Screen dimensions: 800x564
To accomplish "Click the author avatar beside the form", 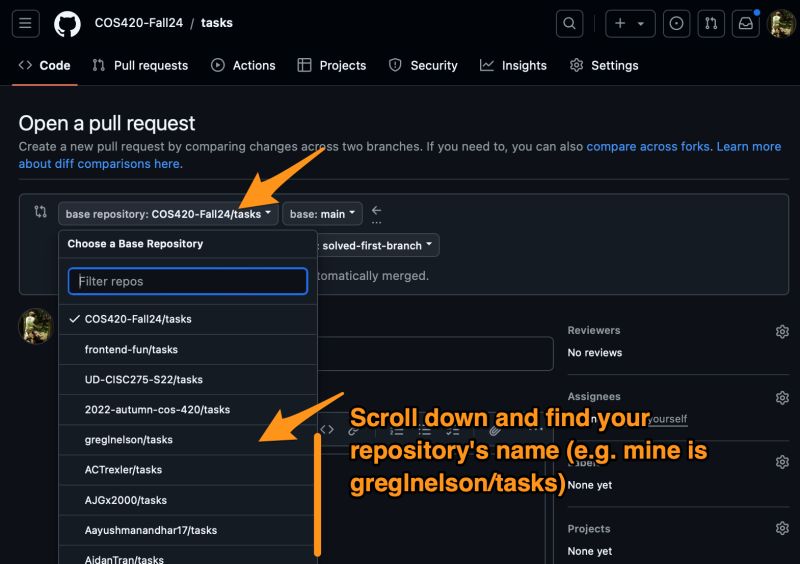I will coord(36,326).
